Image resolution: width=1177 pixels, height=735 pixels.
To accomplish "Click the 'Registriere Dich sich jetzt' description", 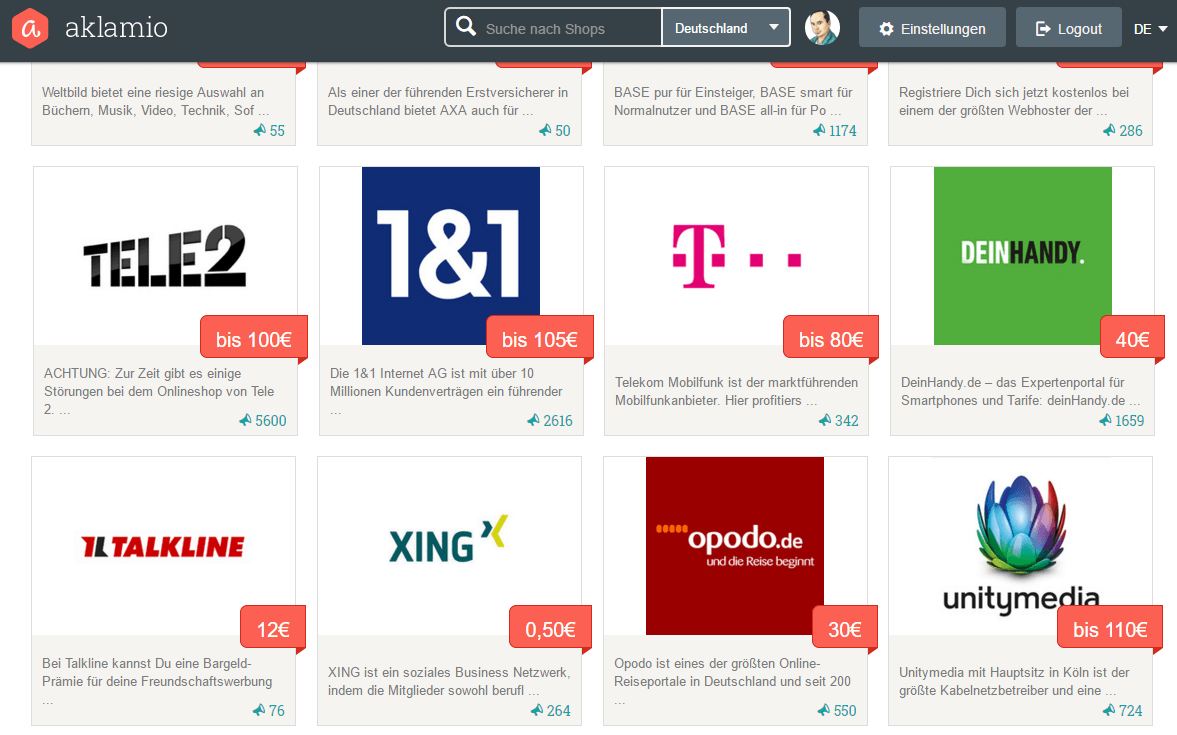I will tap(1014, 101).
